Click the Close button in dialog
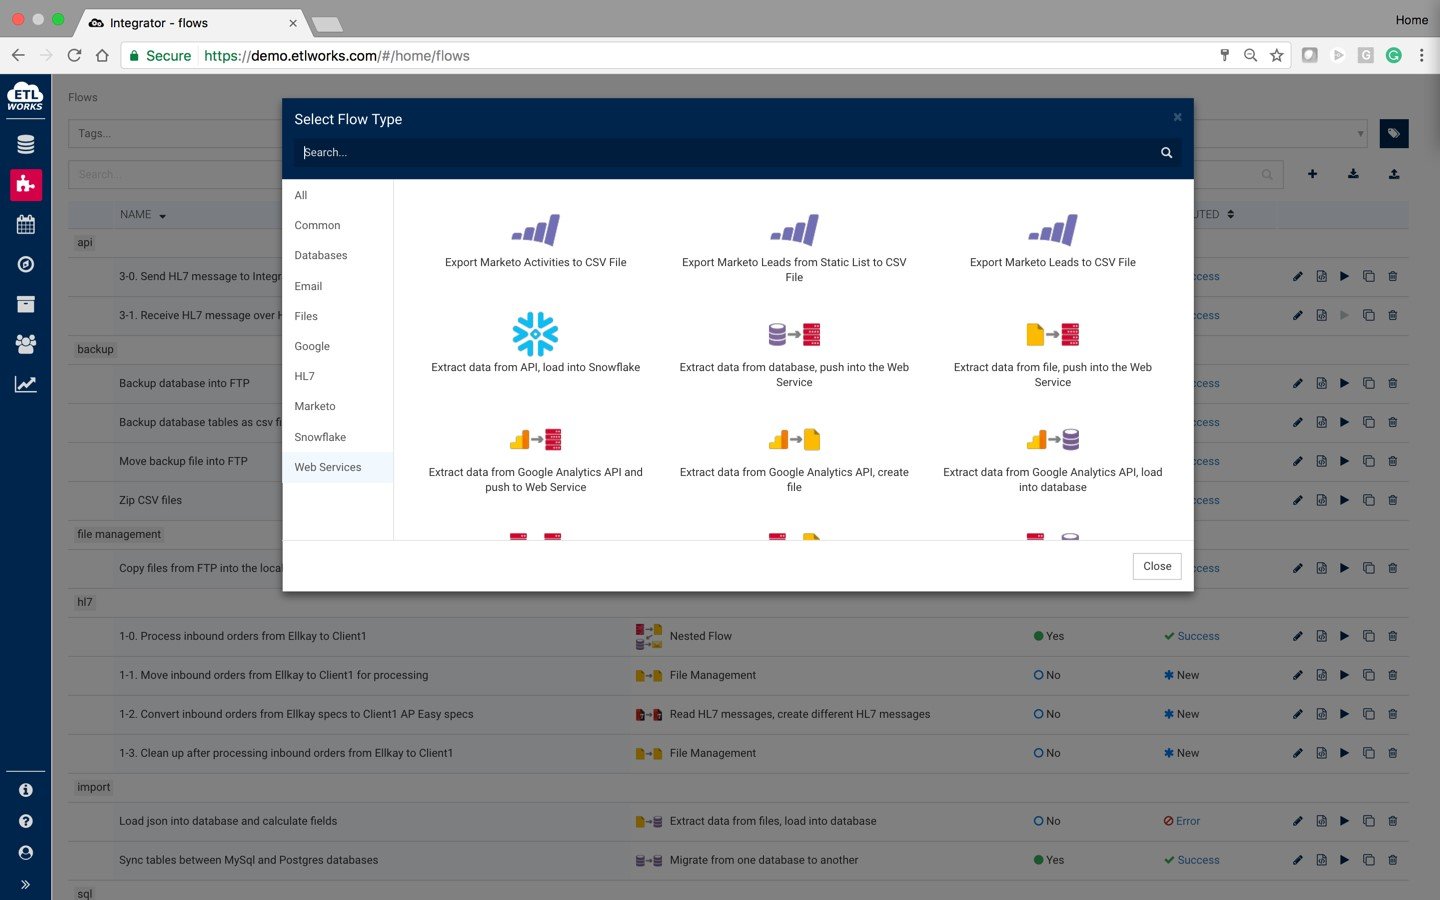 [x=1157, y=566]
